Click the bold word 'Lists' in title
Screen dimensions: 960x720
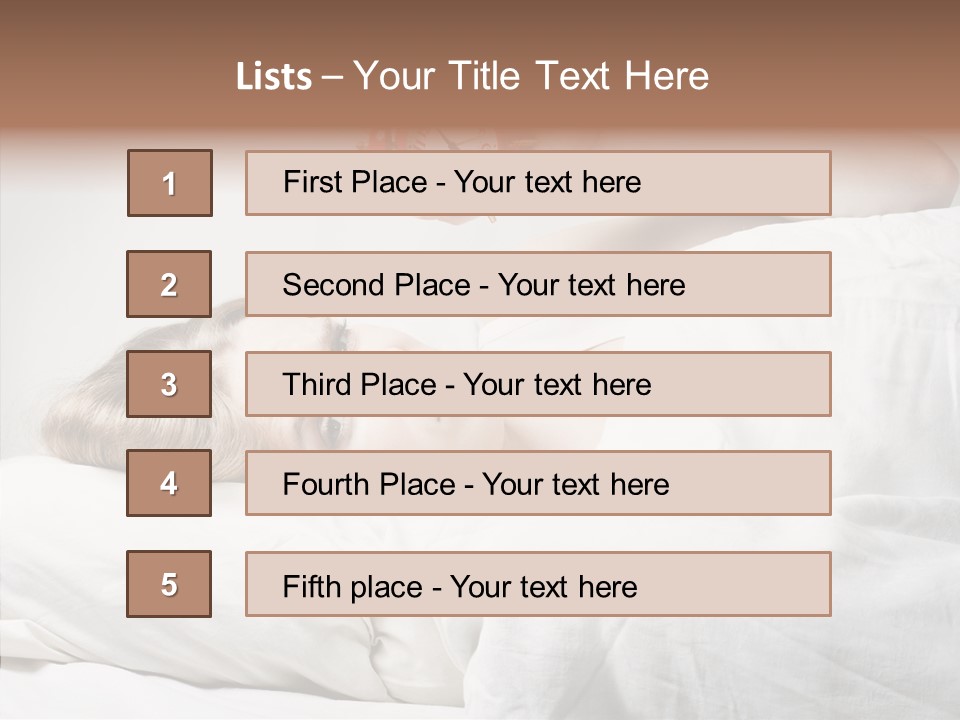pos(274,77)
